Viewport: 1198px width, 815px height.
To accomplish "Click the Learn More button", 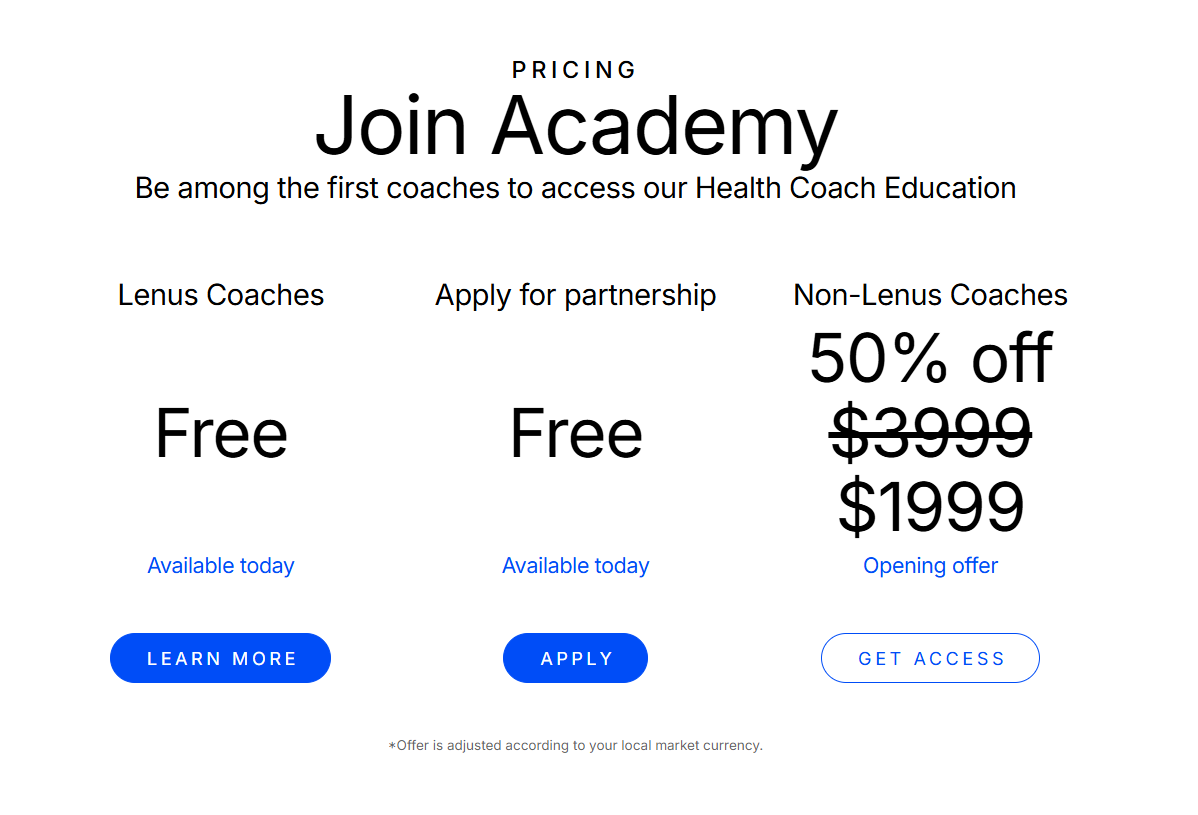I will pos(220,658).
